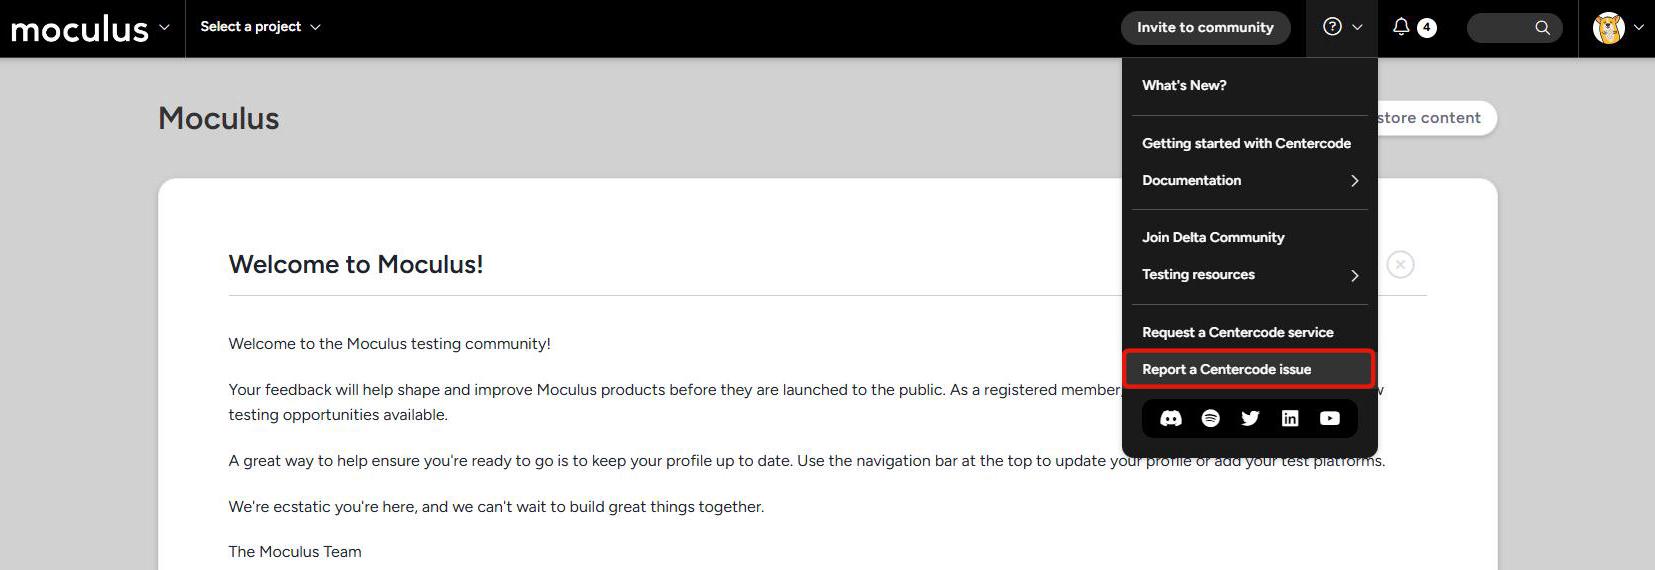Open the Discord social icon link
The height and width of the screenshot is (570, 1655).
[1171, 418]
